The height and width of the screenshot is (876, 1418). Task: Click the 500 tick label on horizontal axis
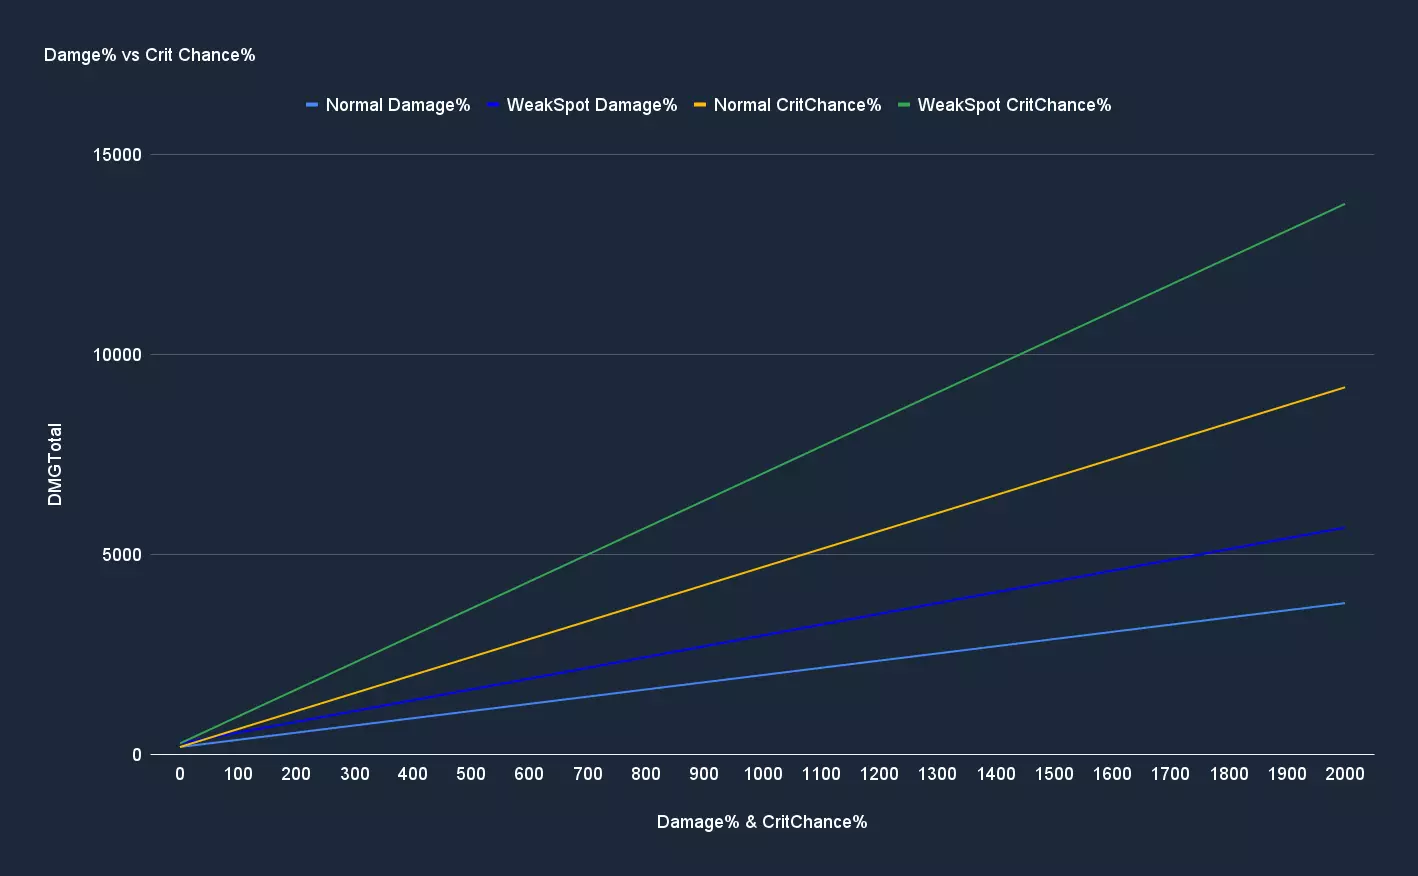point(471,774)
